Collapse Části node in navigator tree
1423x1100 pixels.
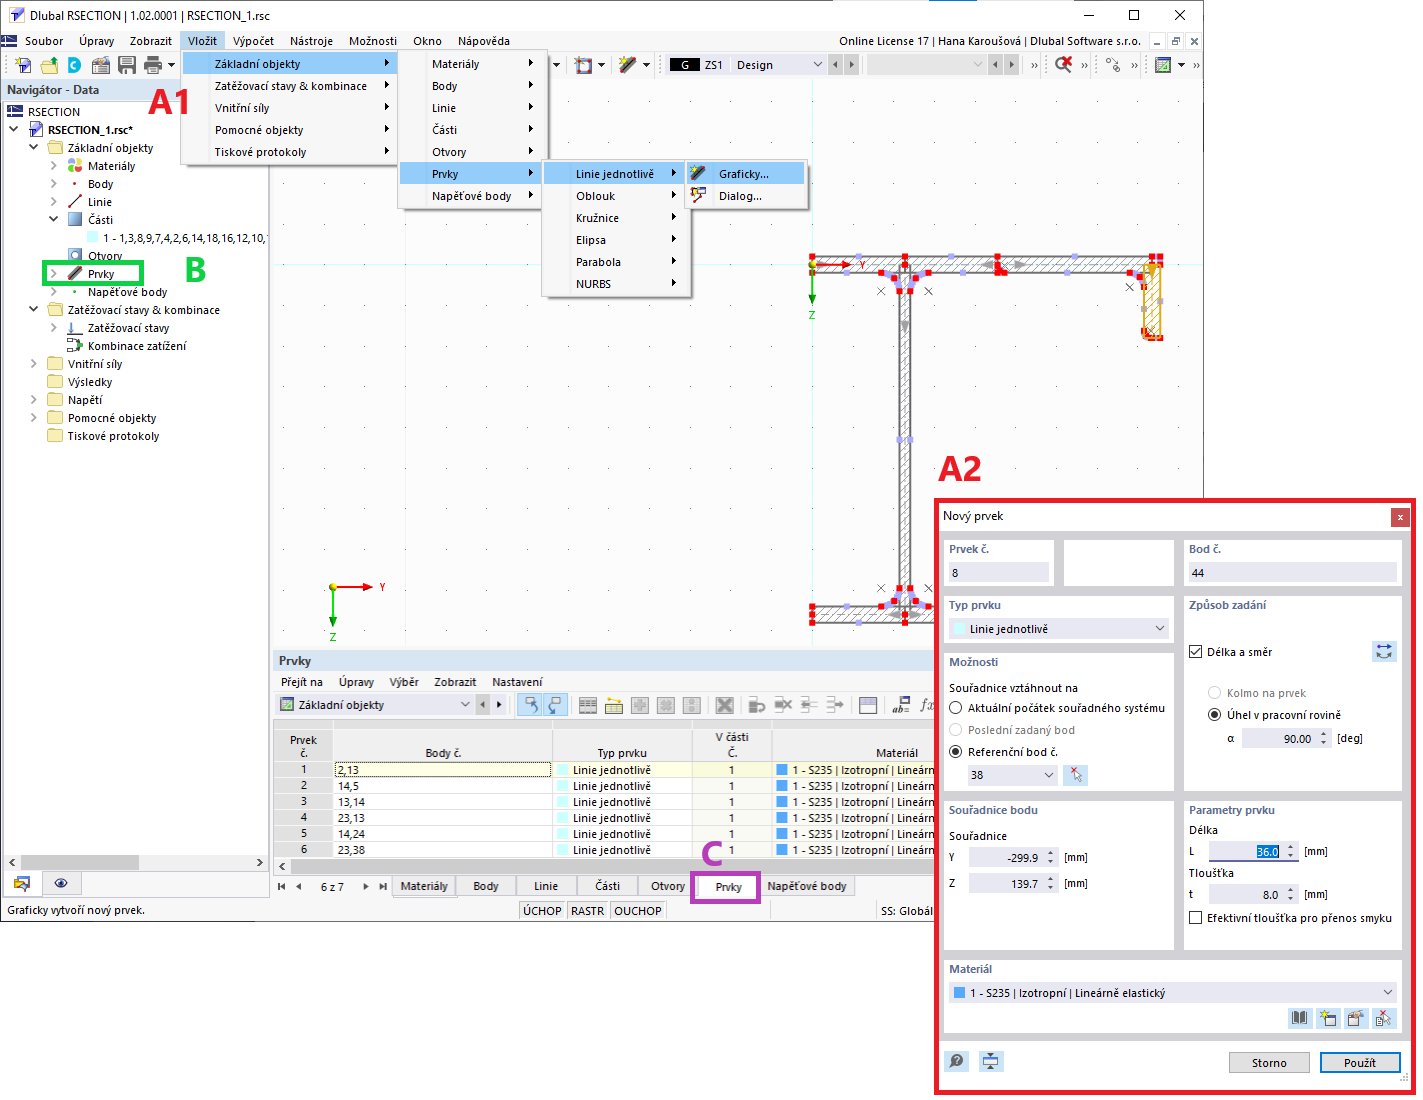click(53, 219)
